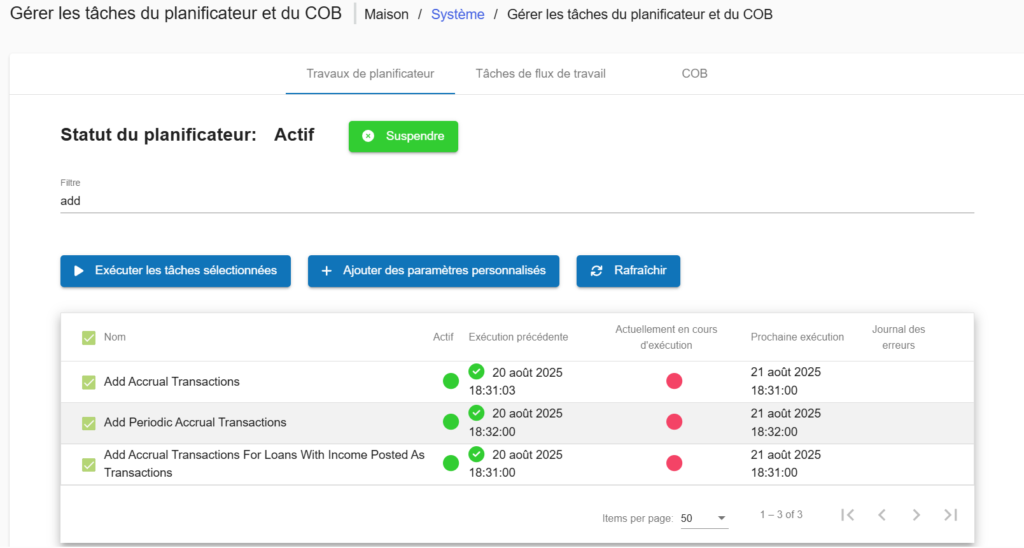Select the Add Accrual Transactions job name
Screen dimensions: 1024x548
coord(172,381)
